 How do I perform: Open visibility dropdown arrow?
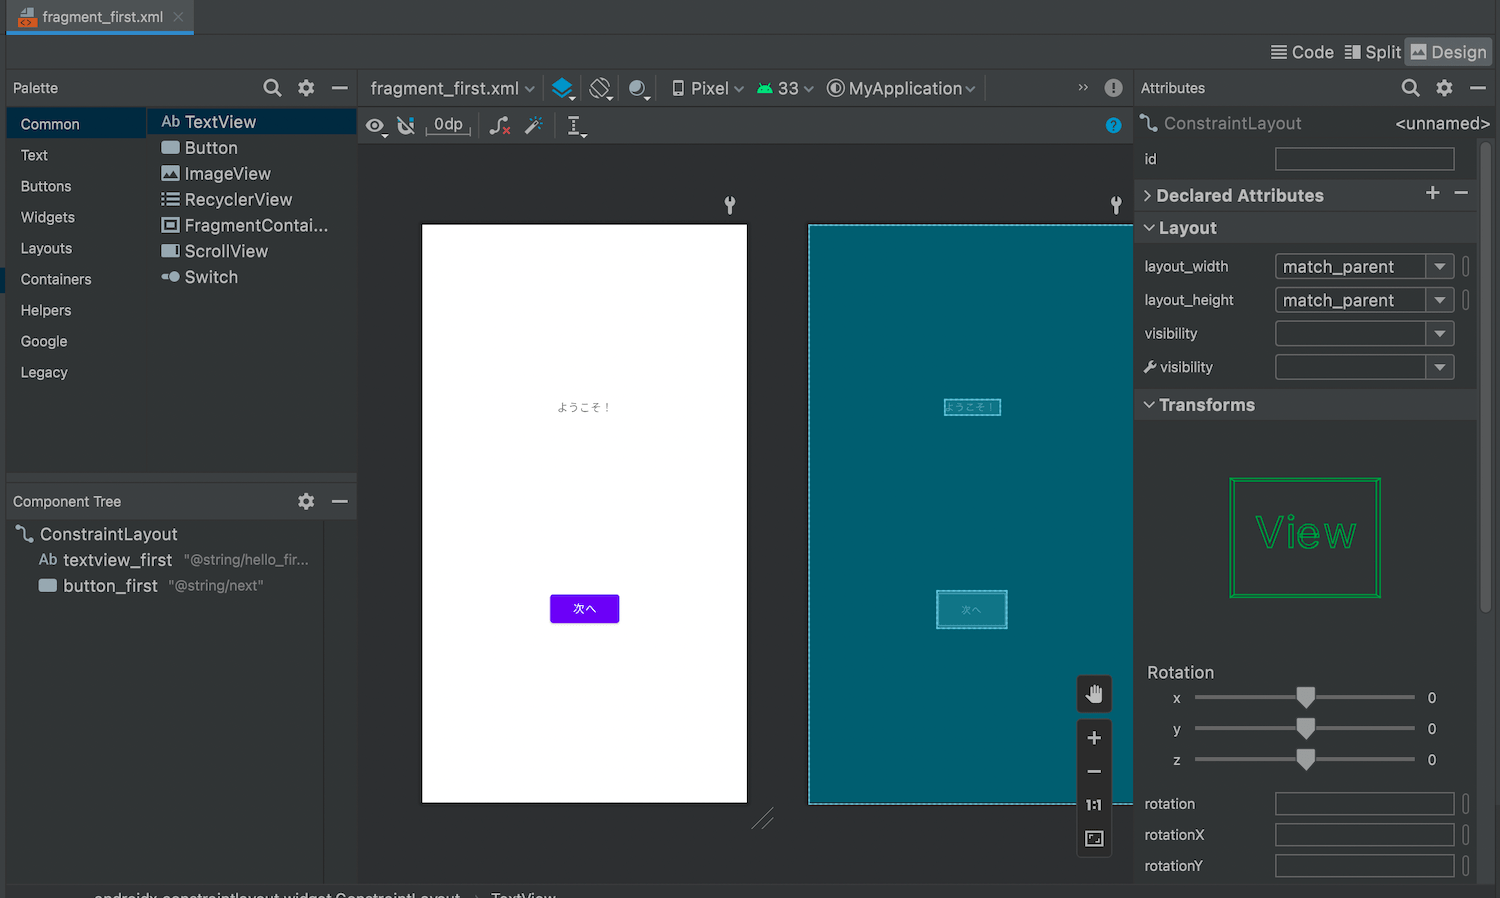(1440, 334)
